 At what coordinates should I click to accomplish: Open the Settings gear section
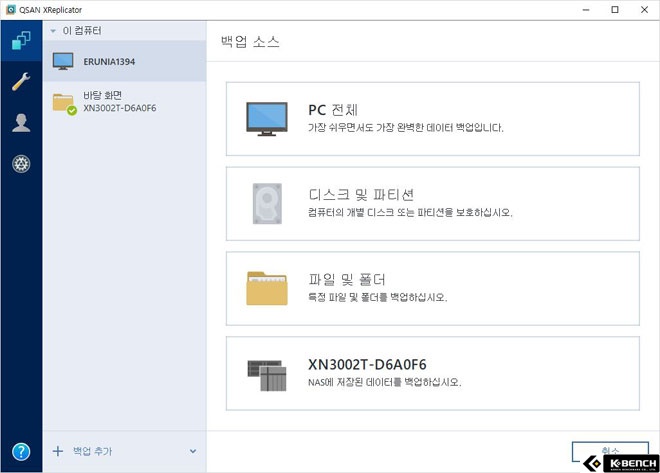[x=21, y=164]
